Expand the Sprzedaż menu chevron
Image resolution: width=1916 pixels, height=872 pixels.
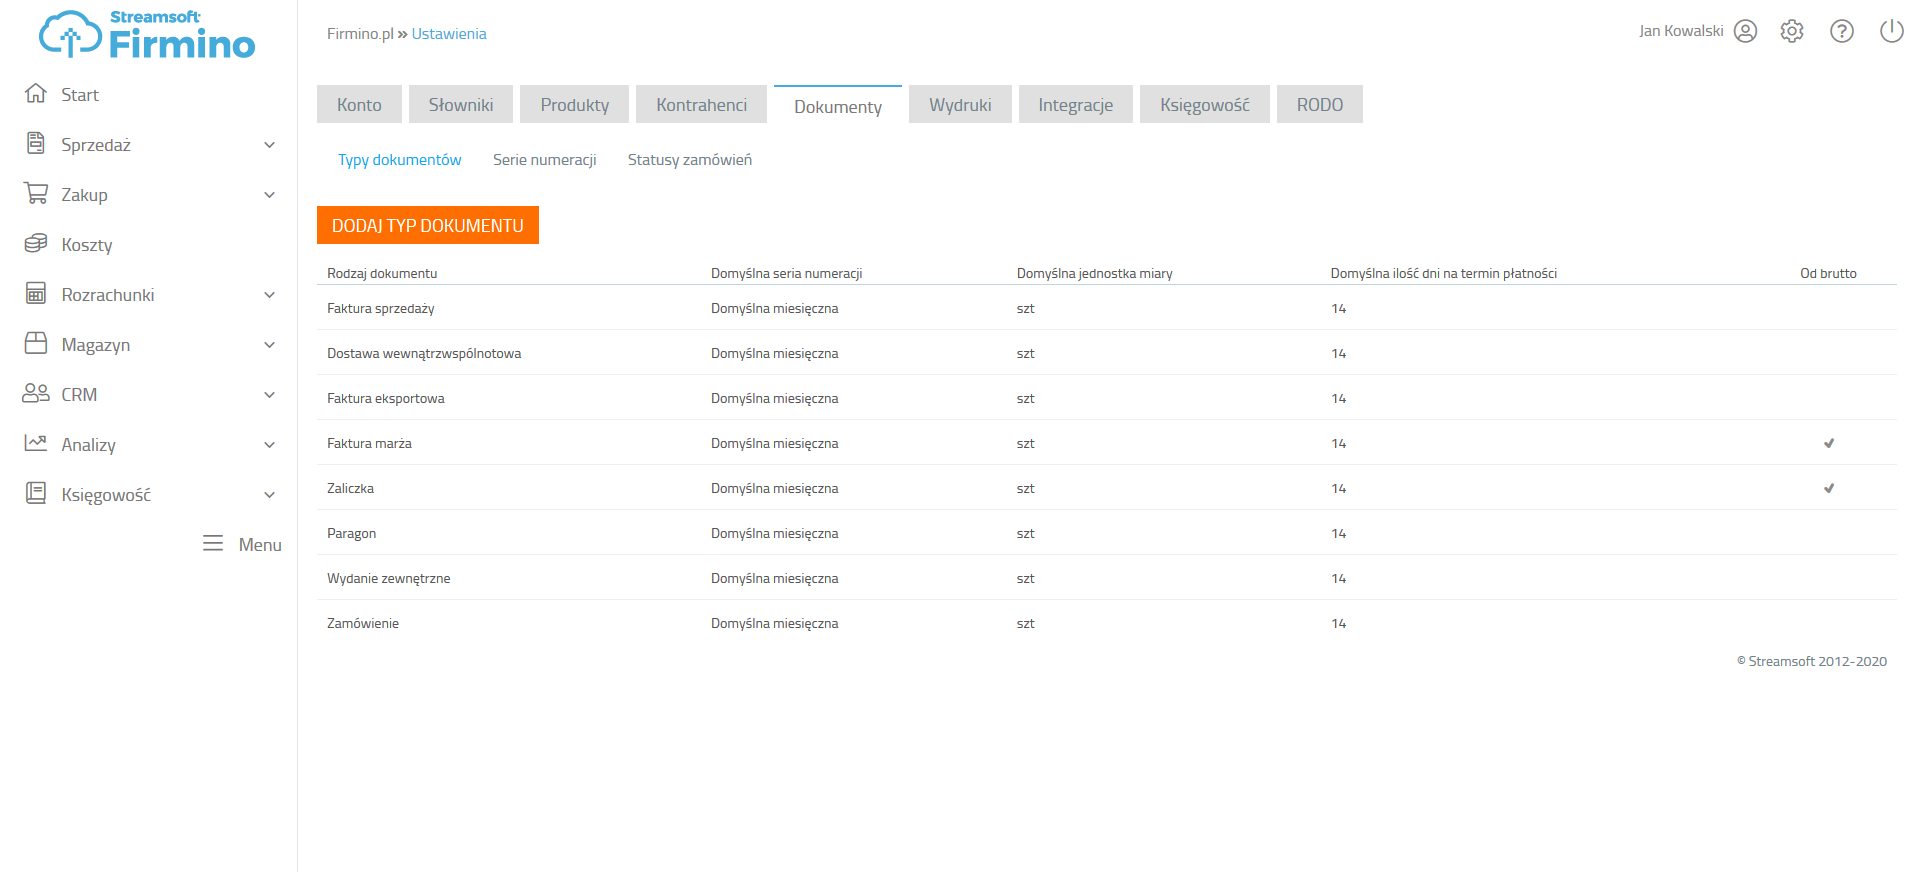(x=269, y=145)
